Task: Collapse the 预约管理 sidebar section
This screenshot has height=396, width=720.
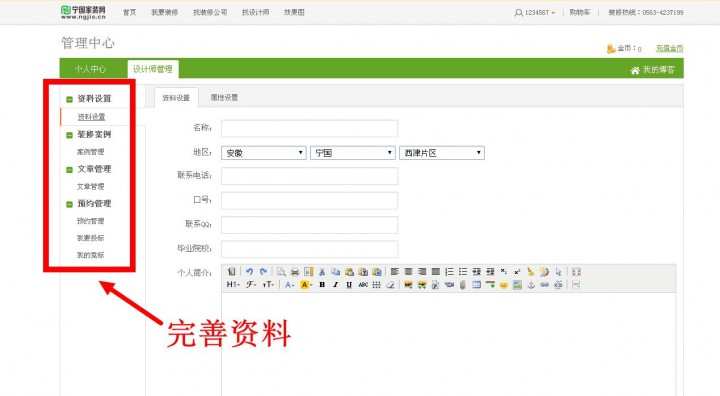Action: [69, 204]
